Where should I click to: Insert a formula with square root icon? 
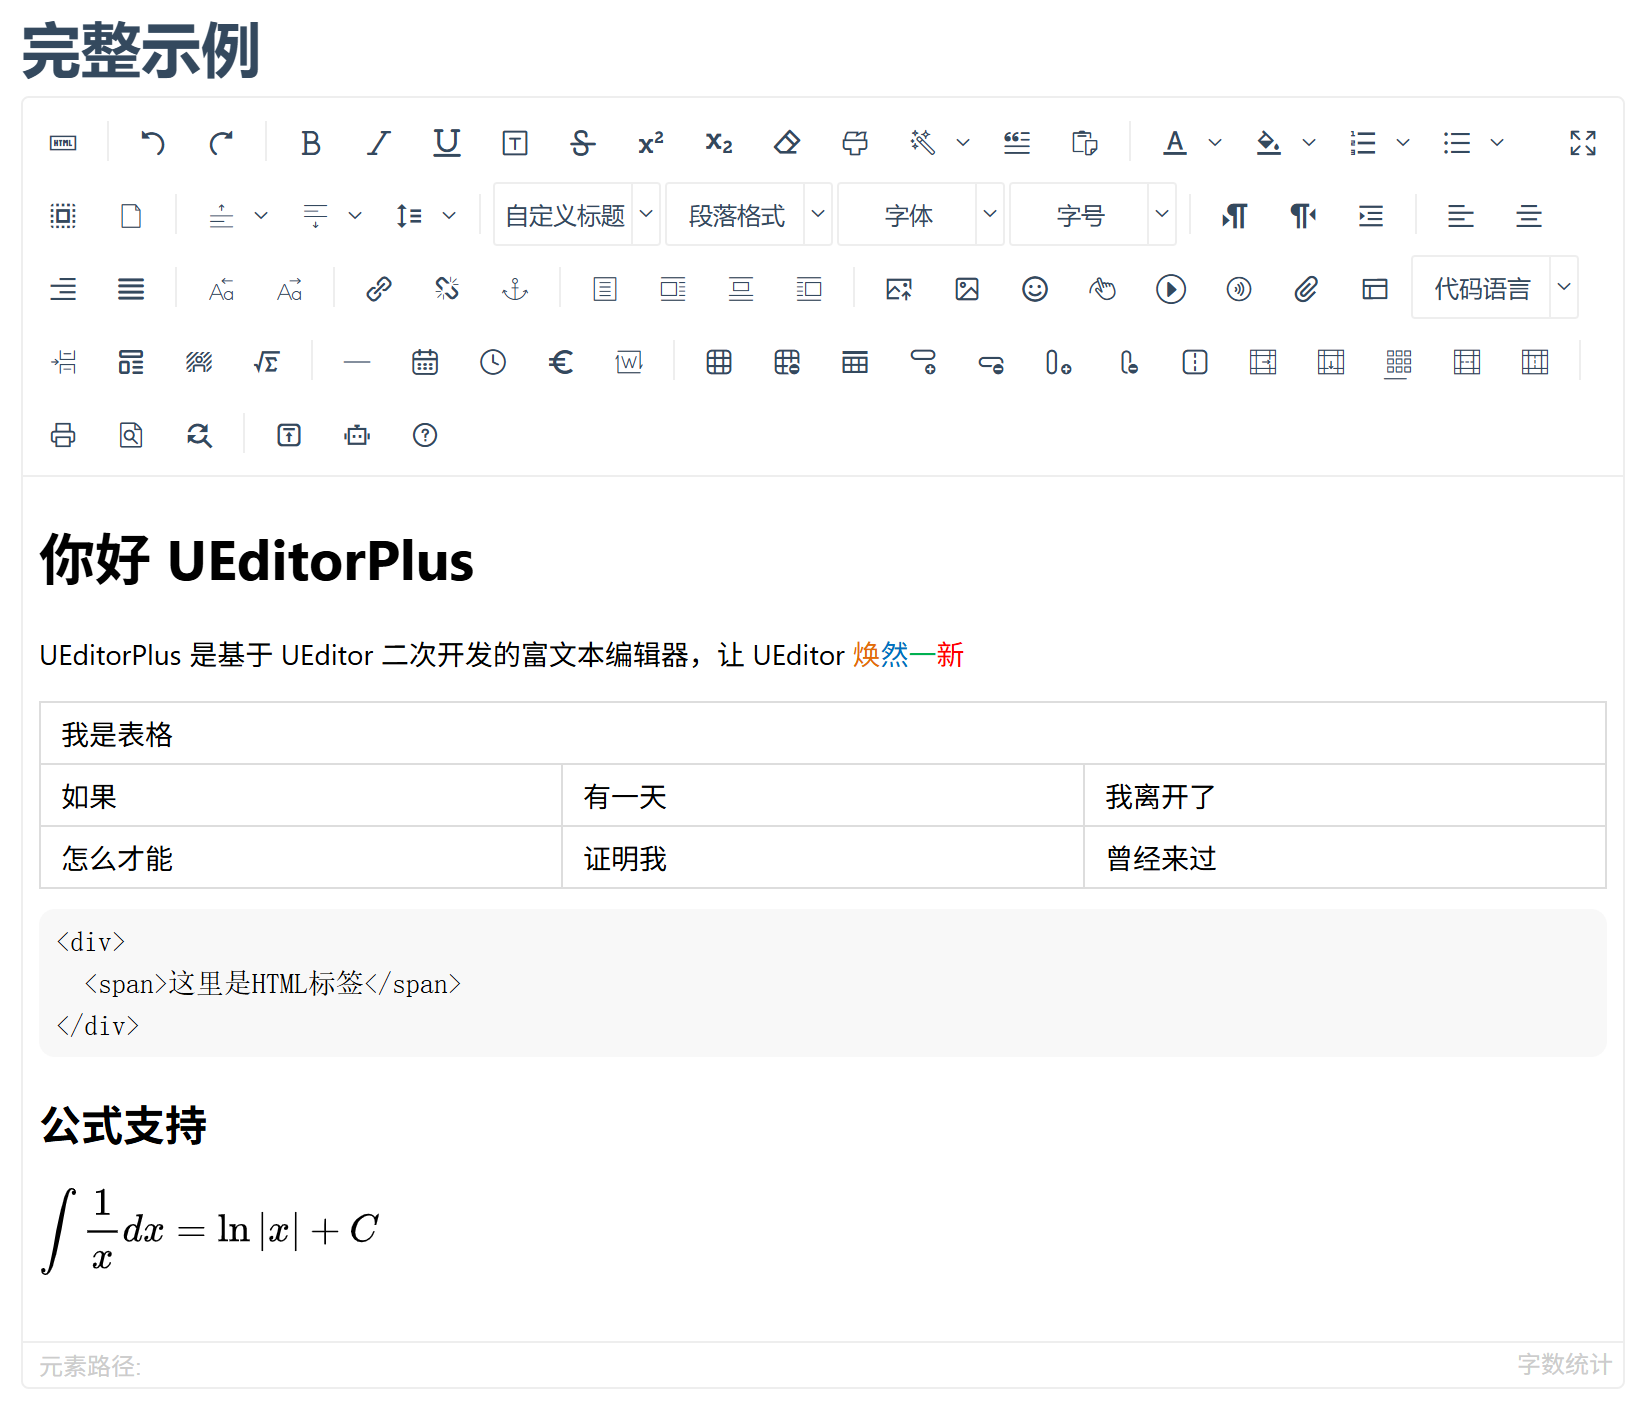pyautogui.click(x=267, y=362)
